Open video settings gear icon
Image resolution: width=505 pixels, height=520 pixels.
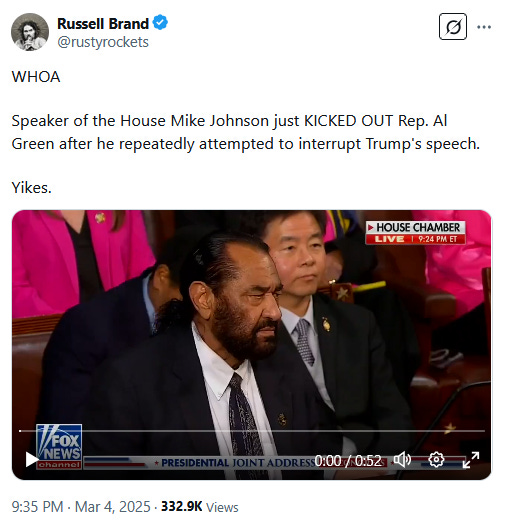pyautogui.click(x=436, y=460)
